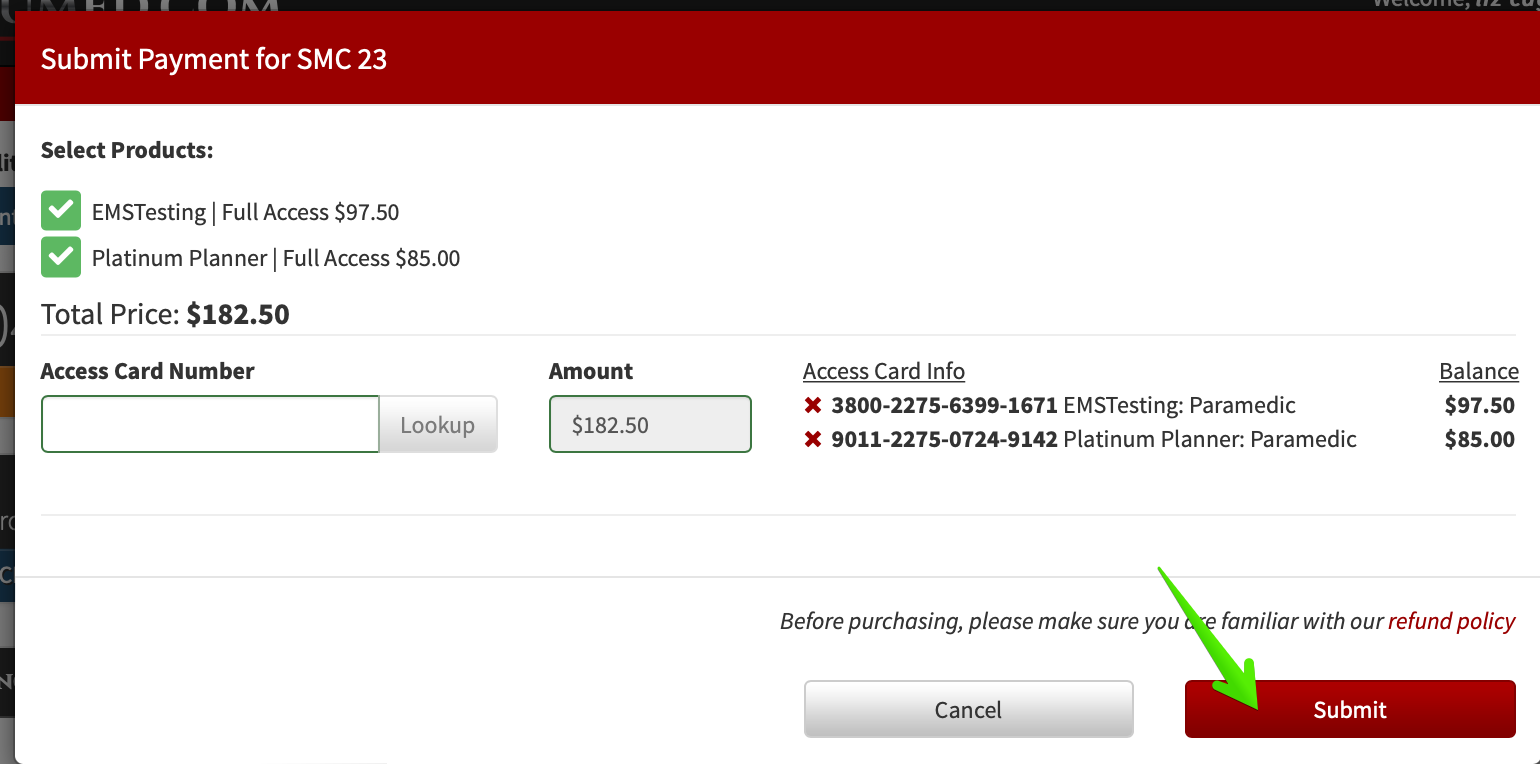Click the green checkmark beside EMSTesting

point(60,211)
